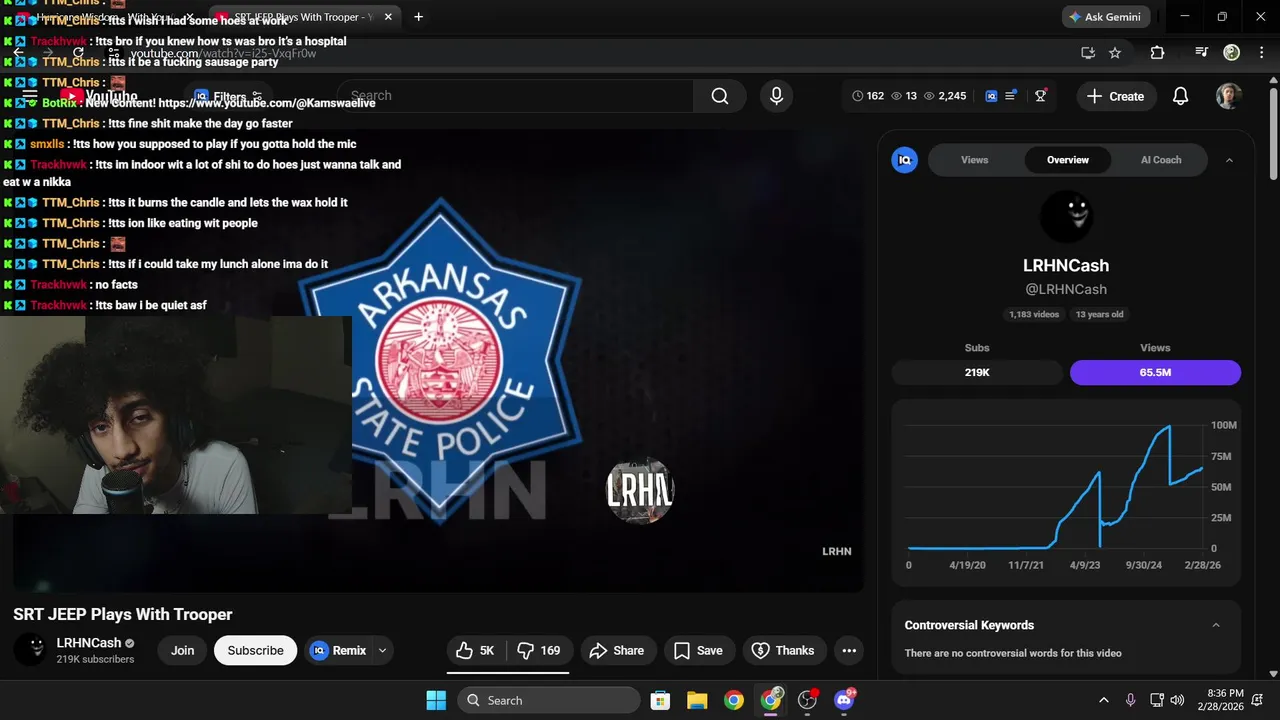
Task: Click the @LRHNCash handle in vidIQ panel
Action: 1066,289
